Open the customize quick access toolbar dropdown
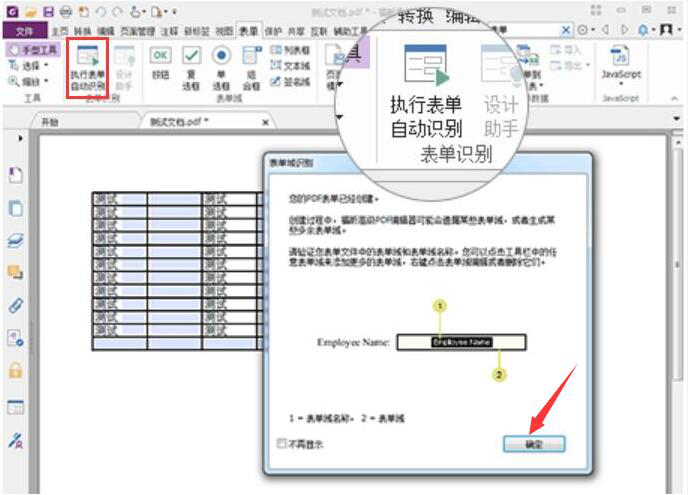This screenshot has height=495, width=688. click(175, 12)
